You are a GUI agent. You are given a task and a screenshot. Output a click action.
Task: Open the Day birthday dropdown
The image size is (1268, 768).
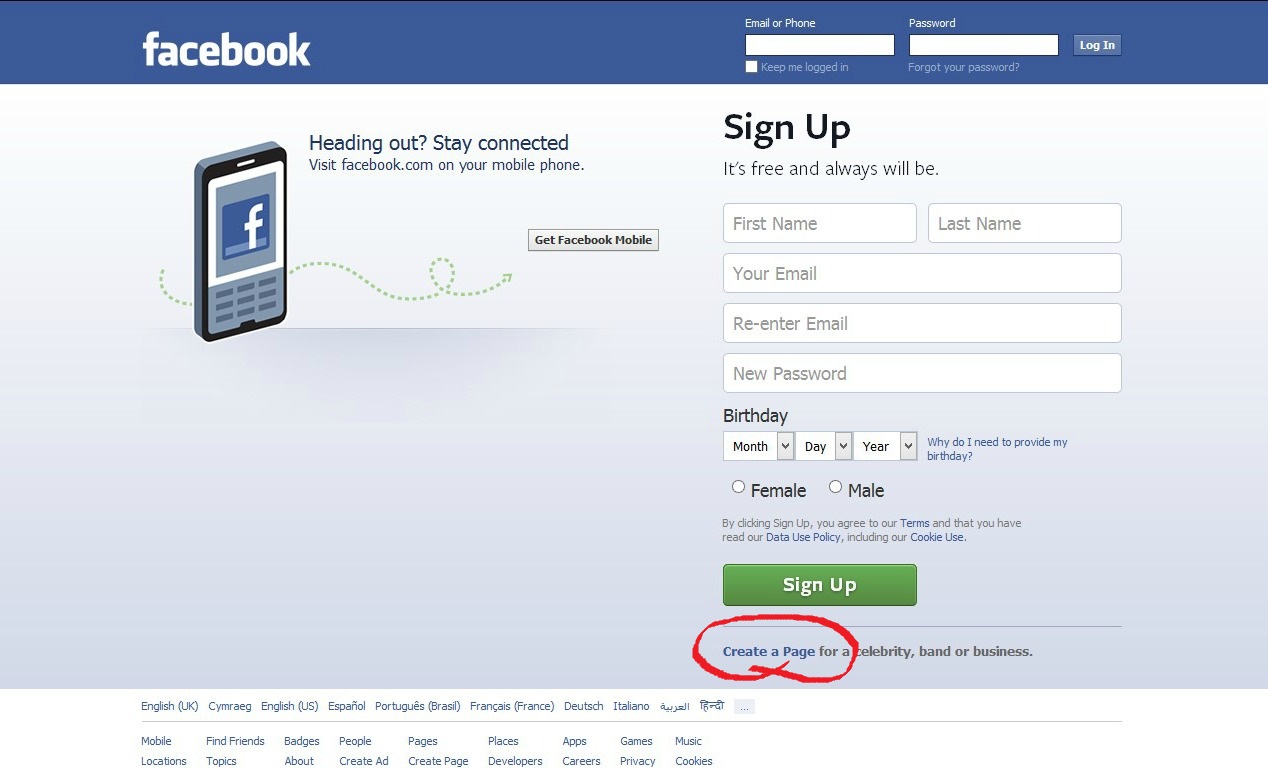click(824, 446)
